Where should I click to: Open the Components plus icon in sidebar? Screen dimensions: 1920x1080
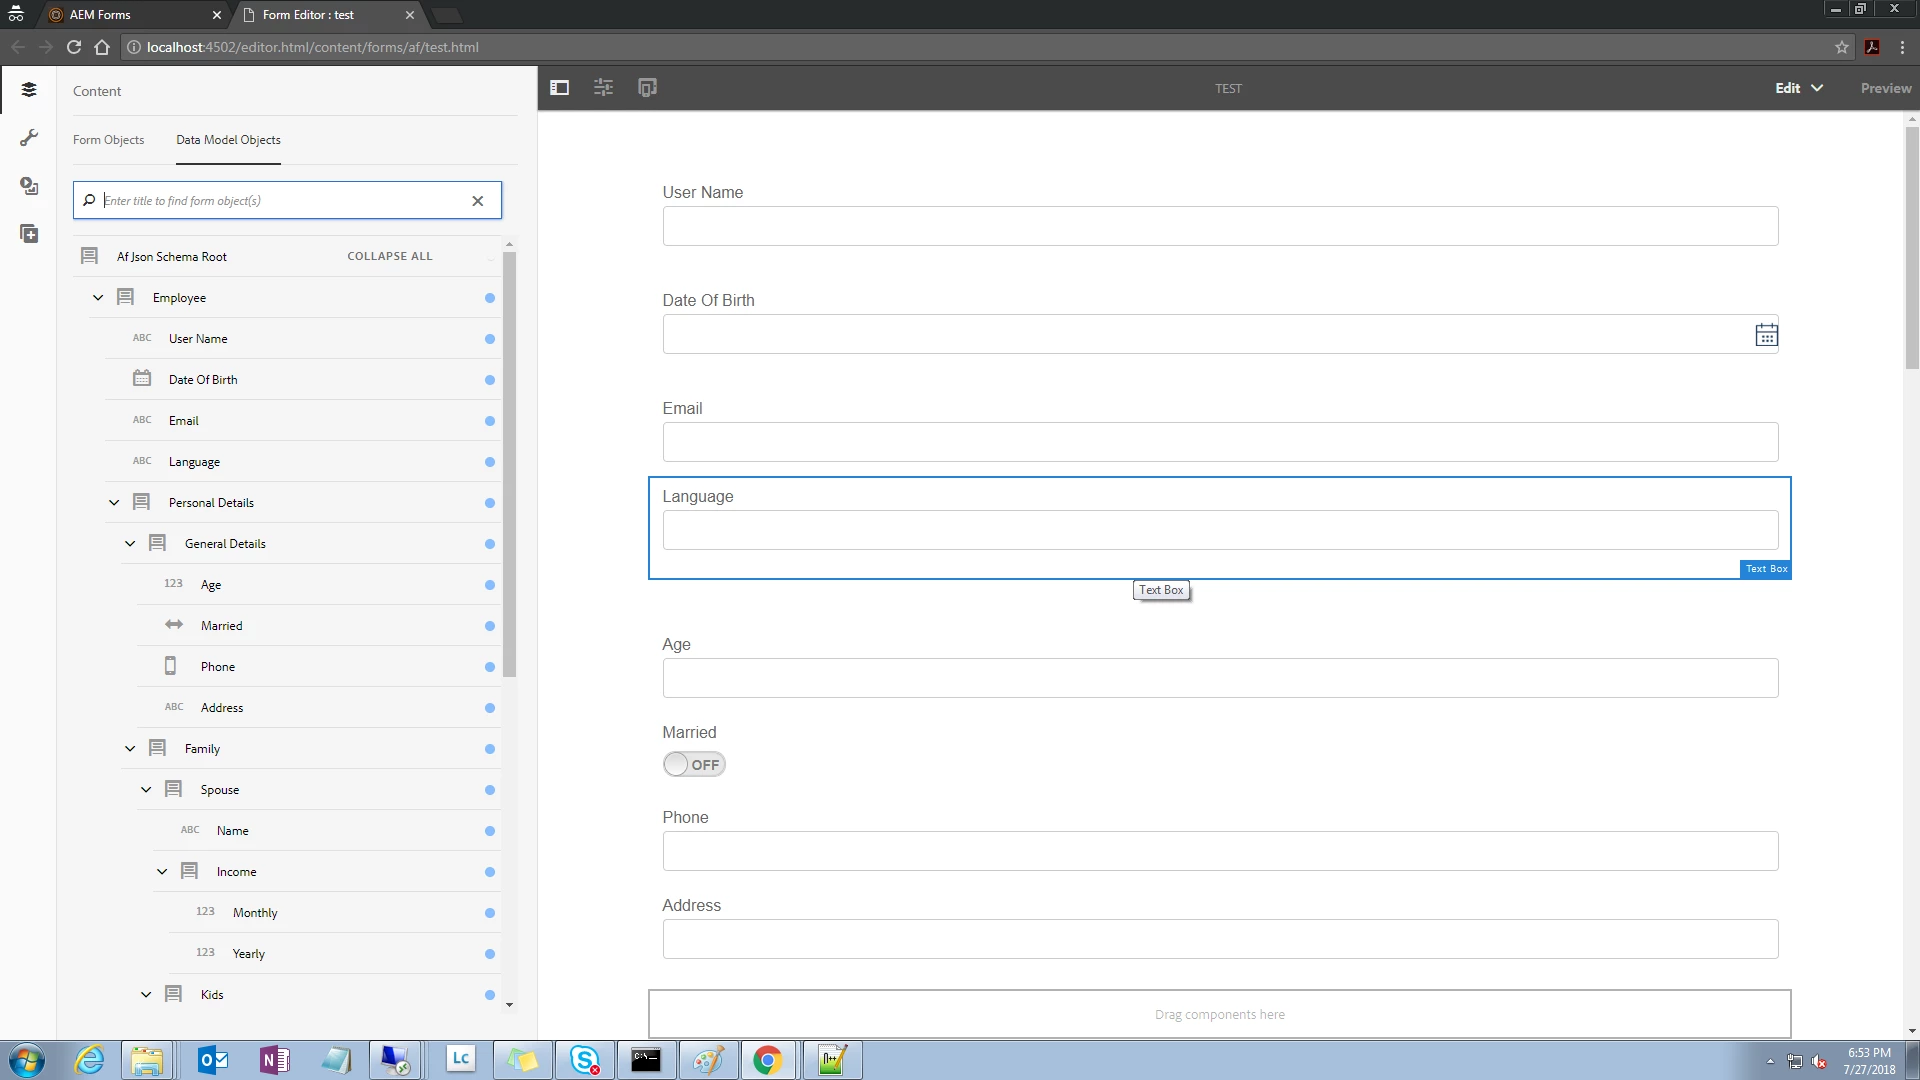coord(29,234)
